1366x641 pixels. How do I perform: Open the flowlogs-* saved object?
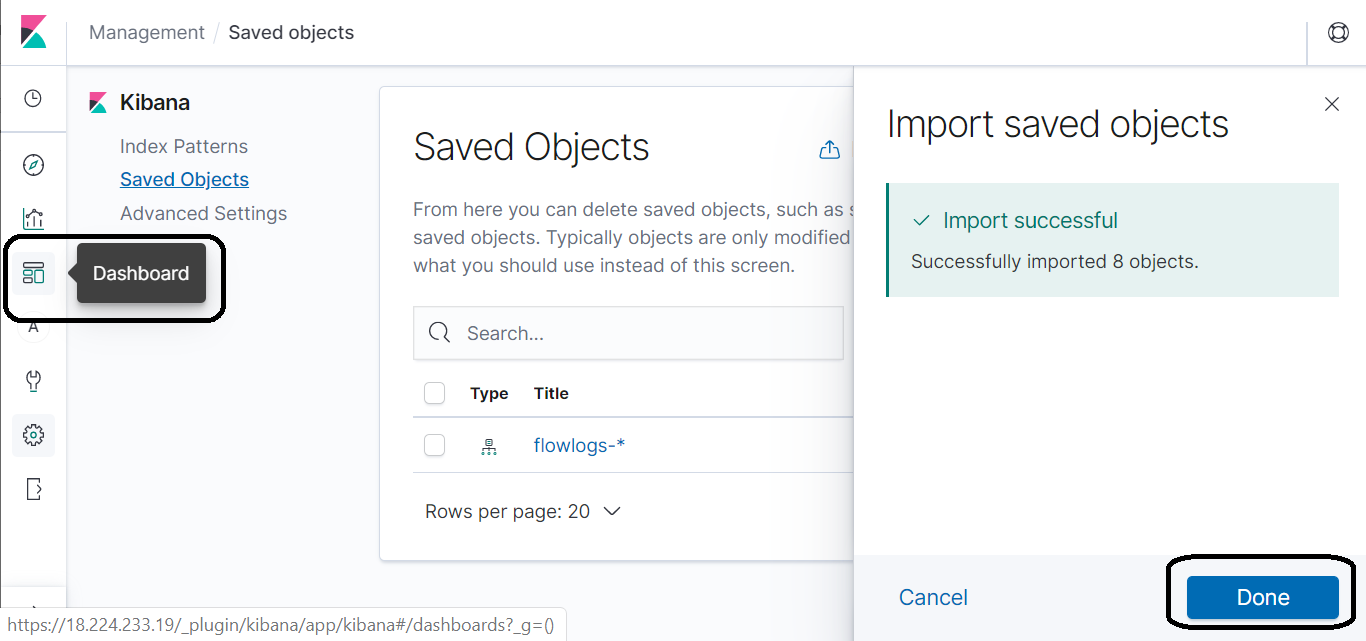coord(579,446)
